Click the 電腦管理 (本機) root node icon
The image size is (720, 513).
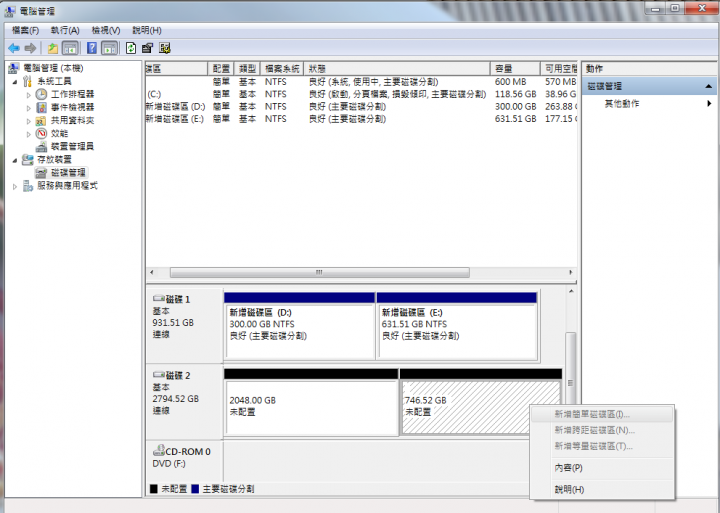coord(14,68)
